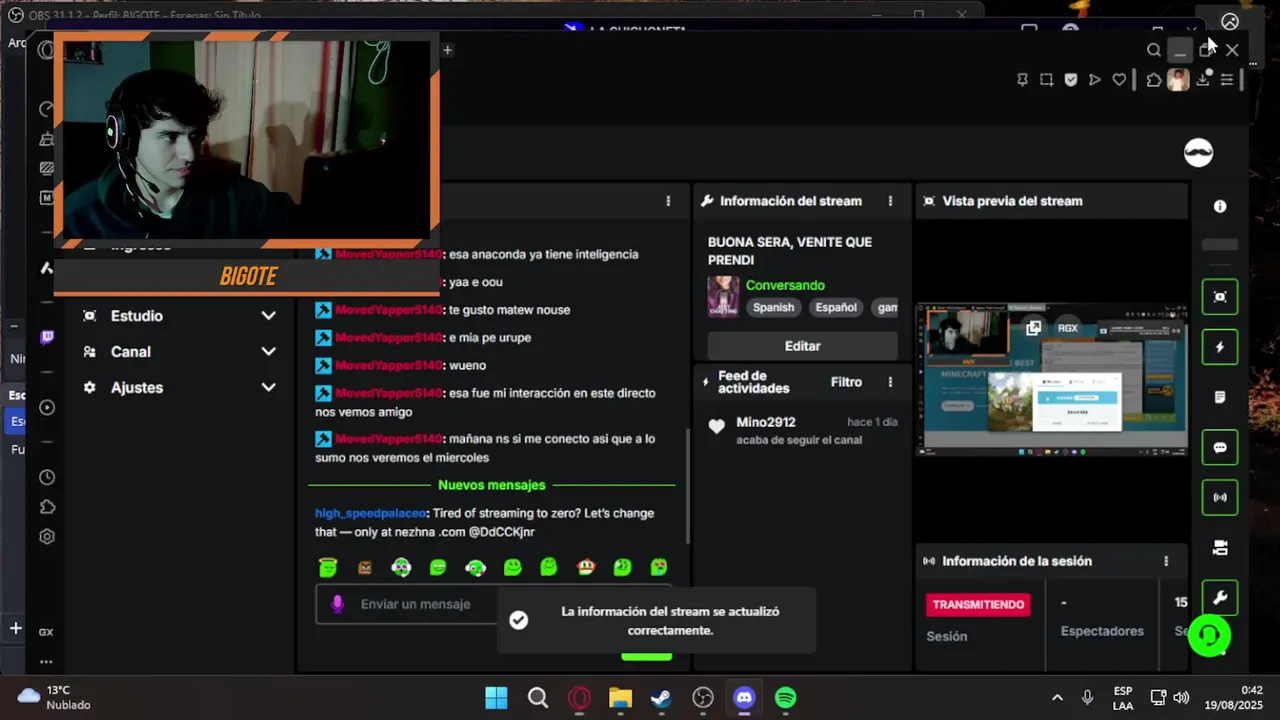Open the Windows Start menu

[496, 698]
